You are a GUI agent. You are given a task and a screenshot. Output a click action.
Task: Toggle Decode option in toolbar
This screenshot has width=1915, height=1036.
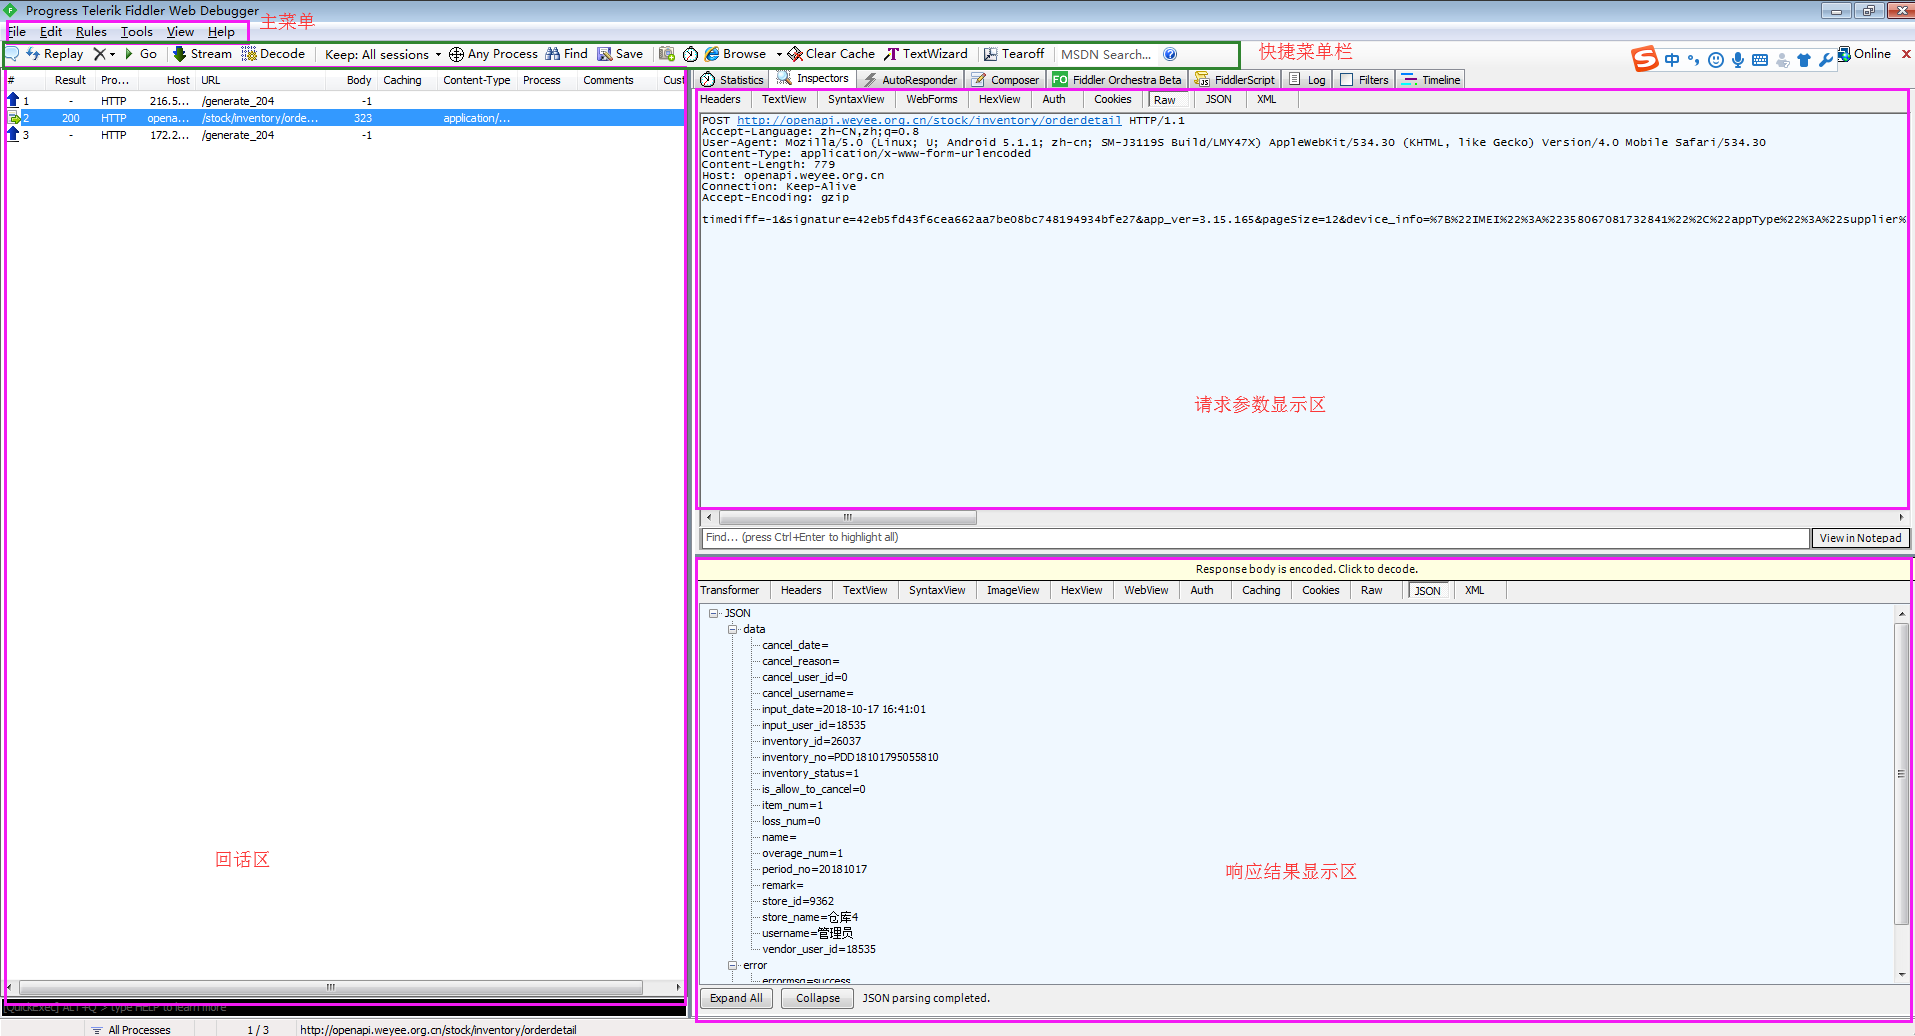273,54
